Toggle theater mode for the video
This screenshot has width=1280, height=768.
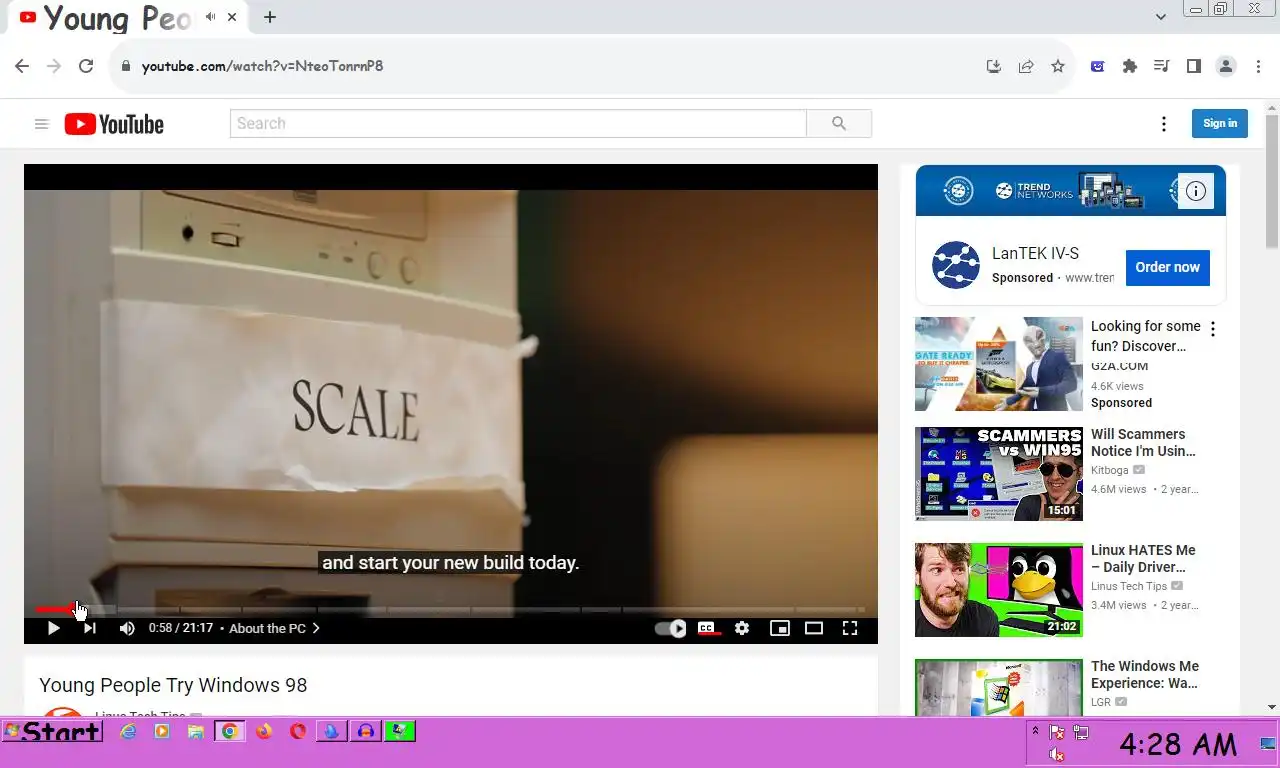pyautogui.click(x=814, y=628)
